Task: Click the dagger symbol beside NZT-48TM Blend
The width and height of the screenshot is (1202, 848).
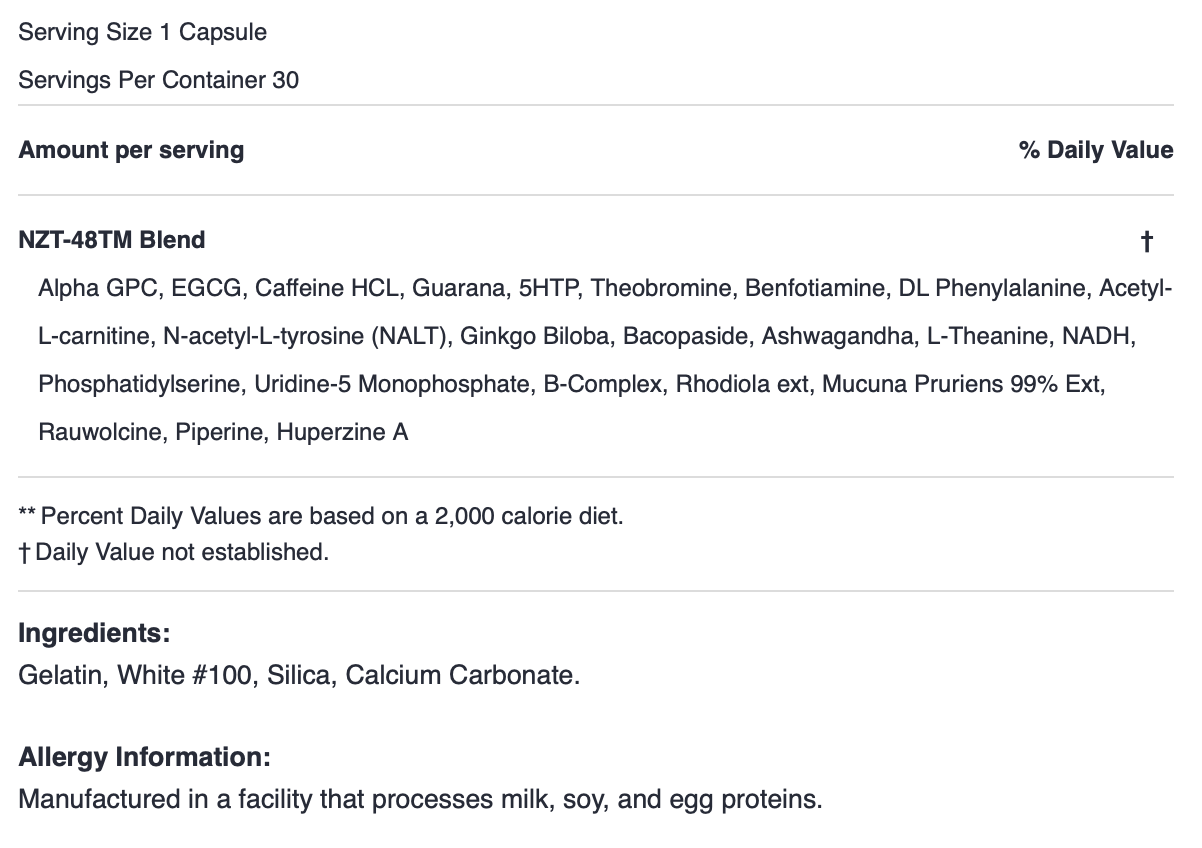Action: point(1147,241)
